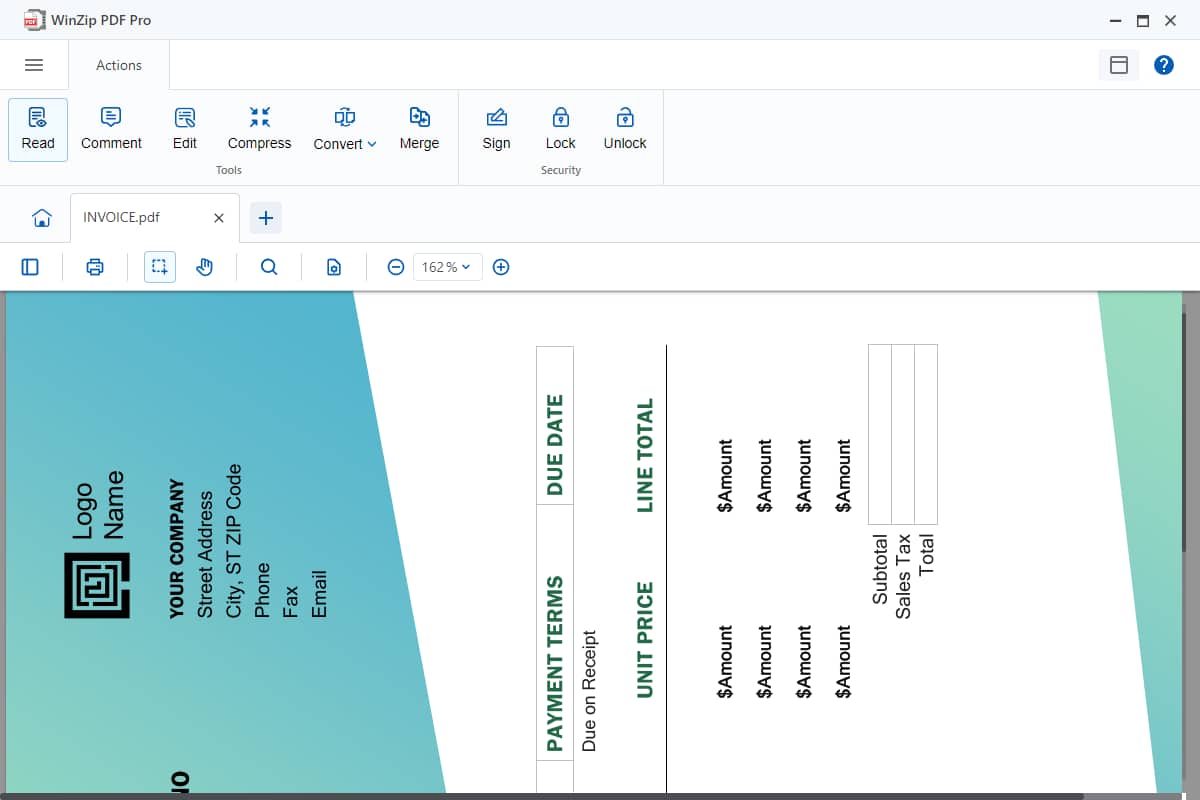
Task: Activate the Edit tool
Action: point(184,129)
